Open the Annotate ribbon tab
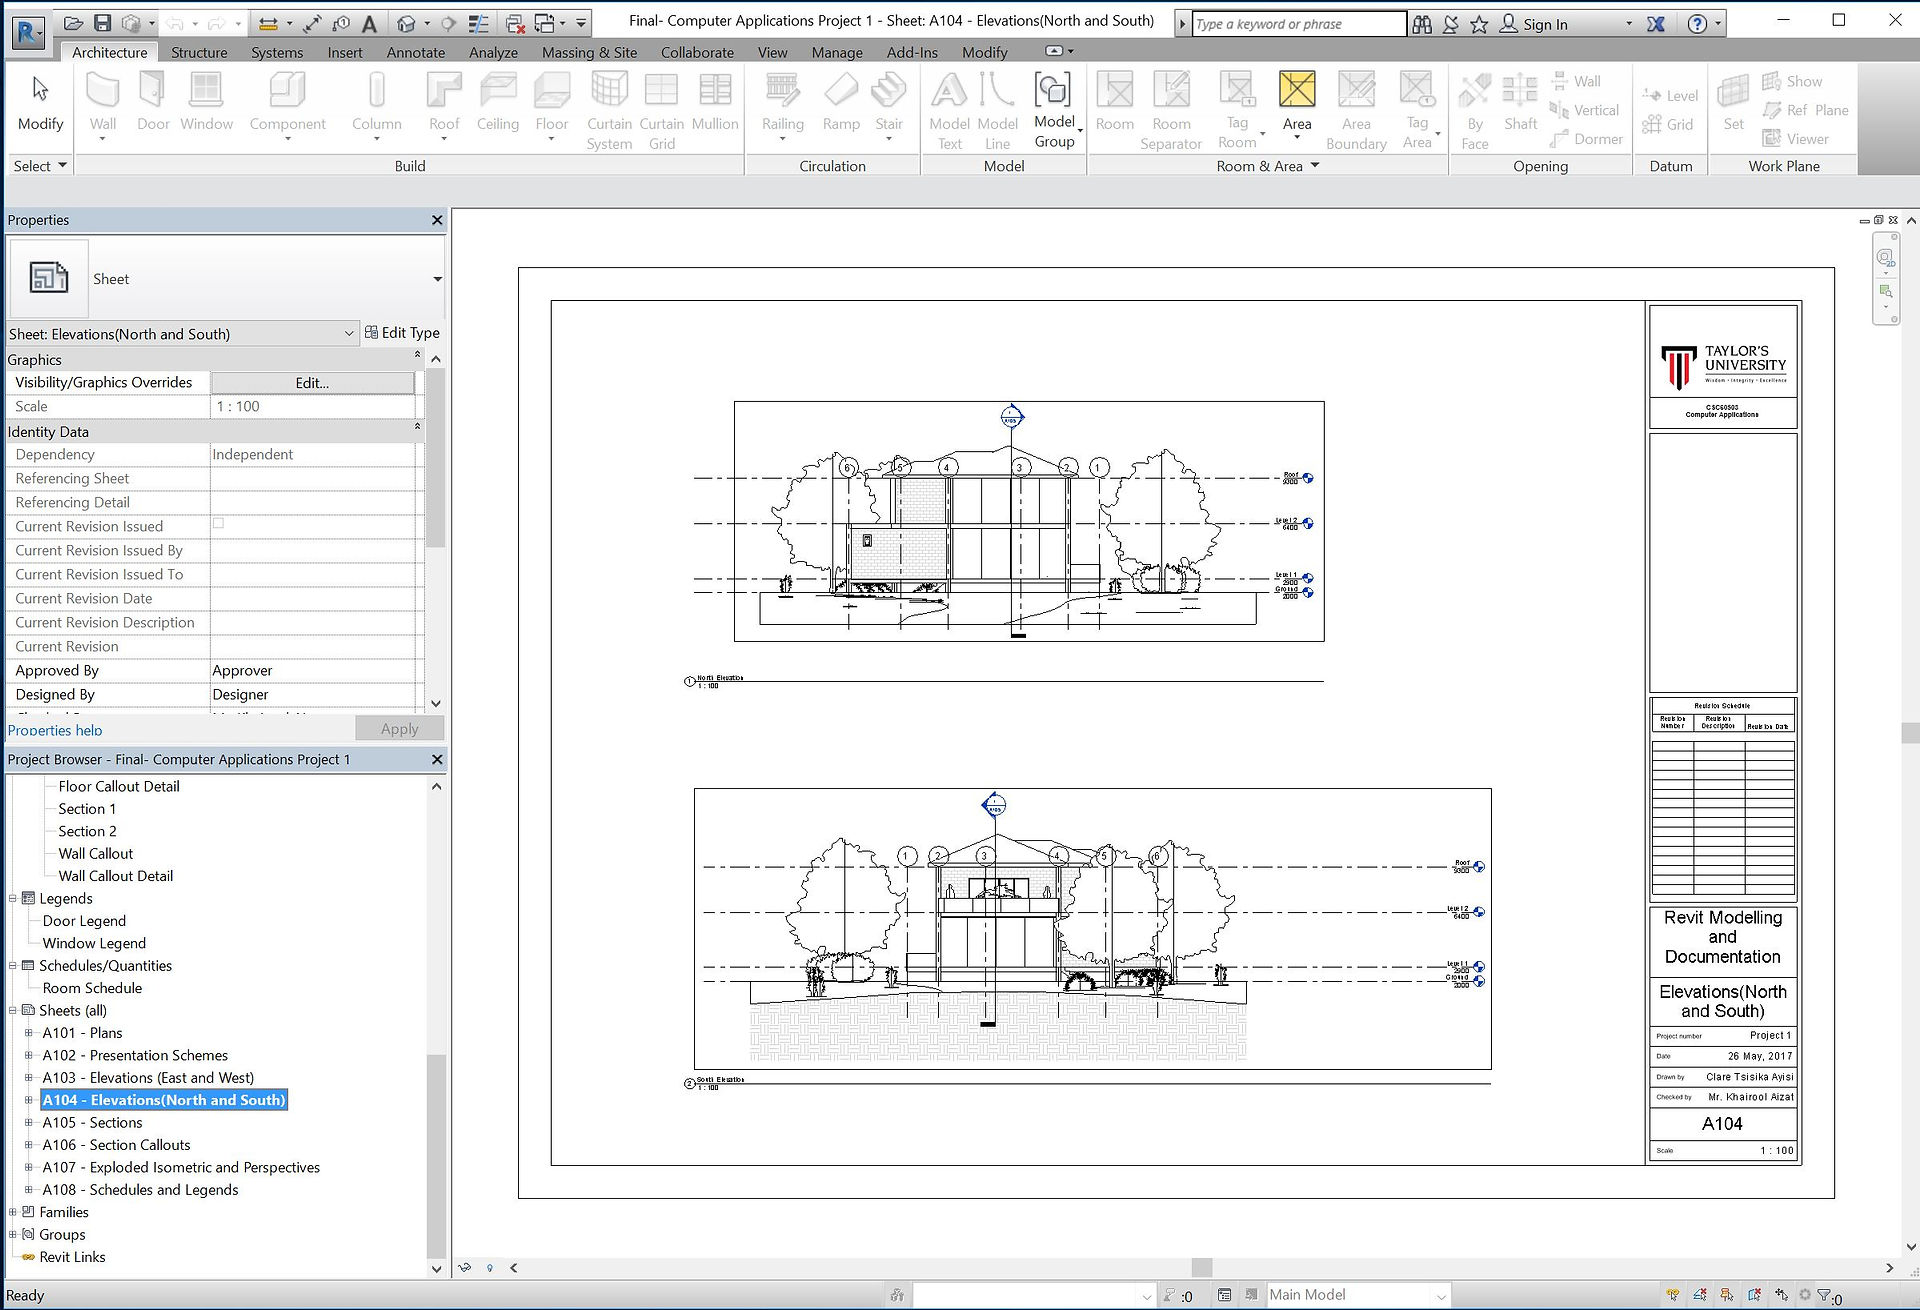 click(415, 52)
